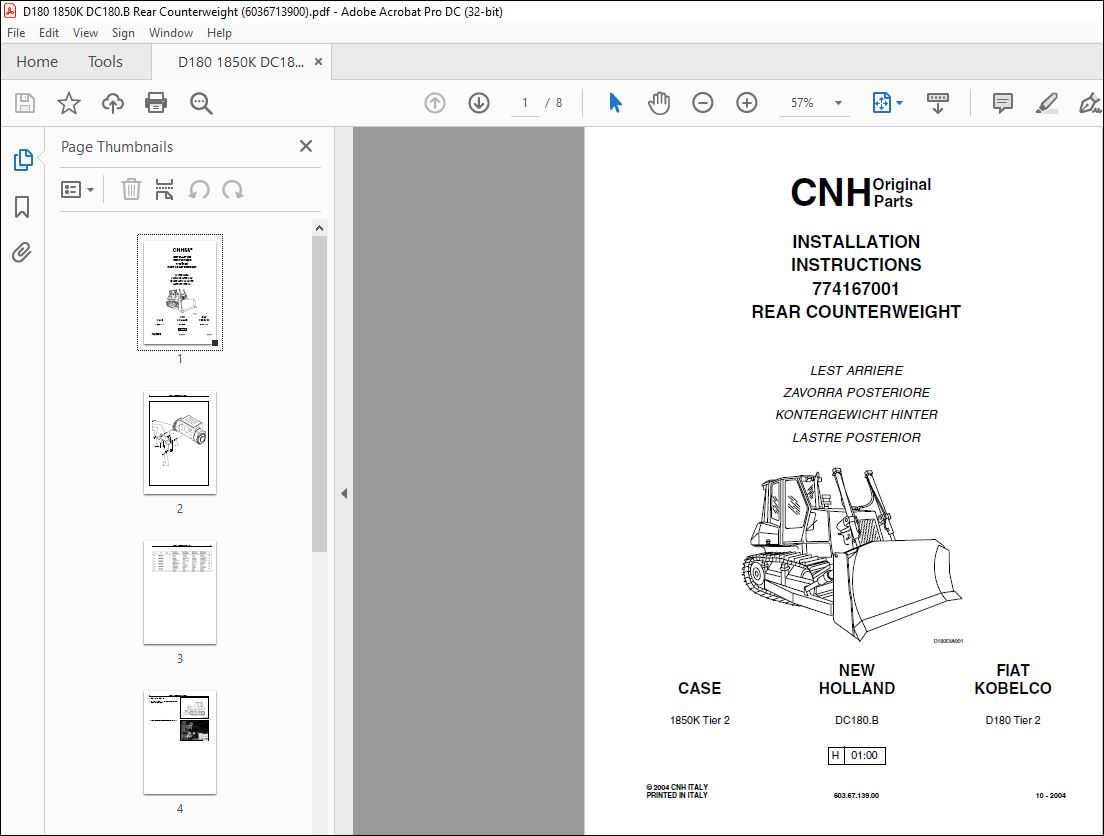Image resolution: width=1104 pixels, height=836 pixels.
Task: Go to the next page
Action: tap(479, 104)
